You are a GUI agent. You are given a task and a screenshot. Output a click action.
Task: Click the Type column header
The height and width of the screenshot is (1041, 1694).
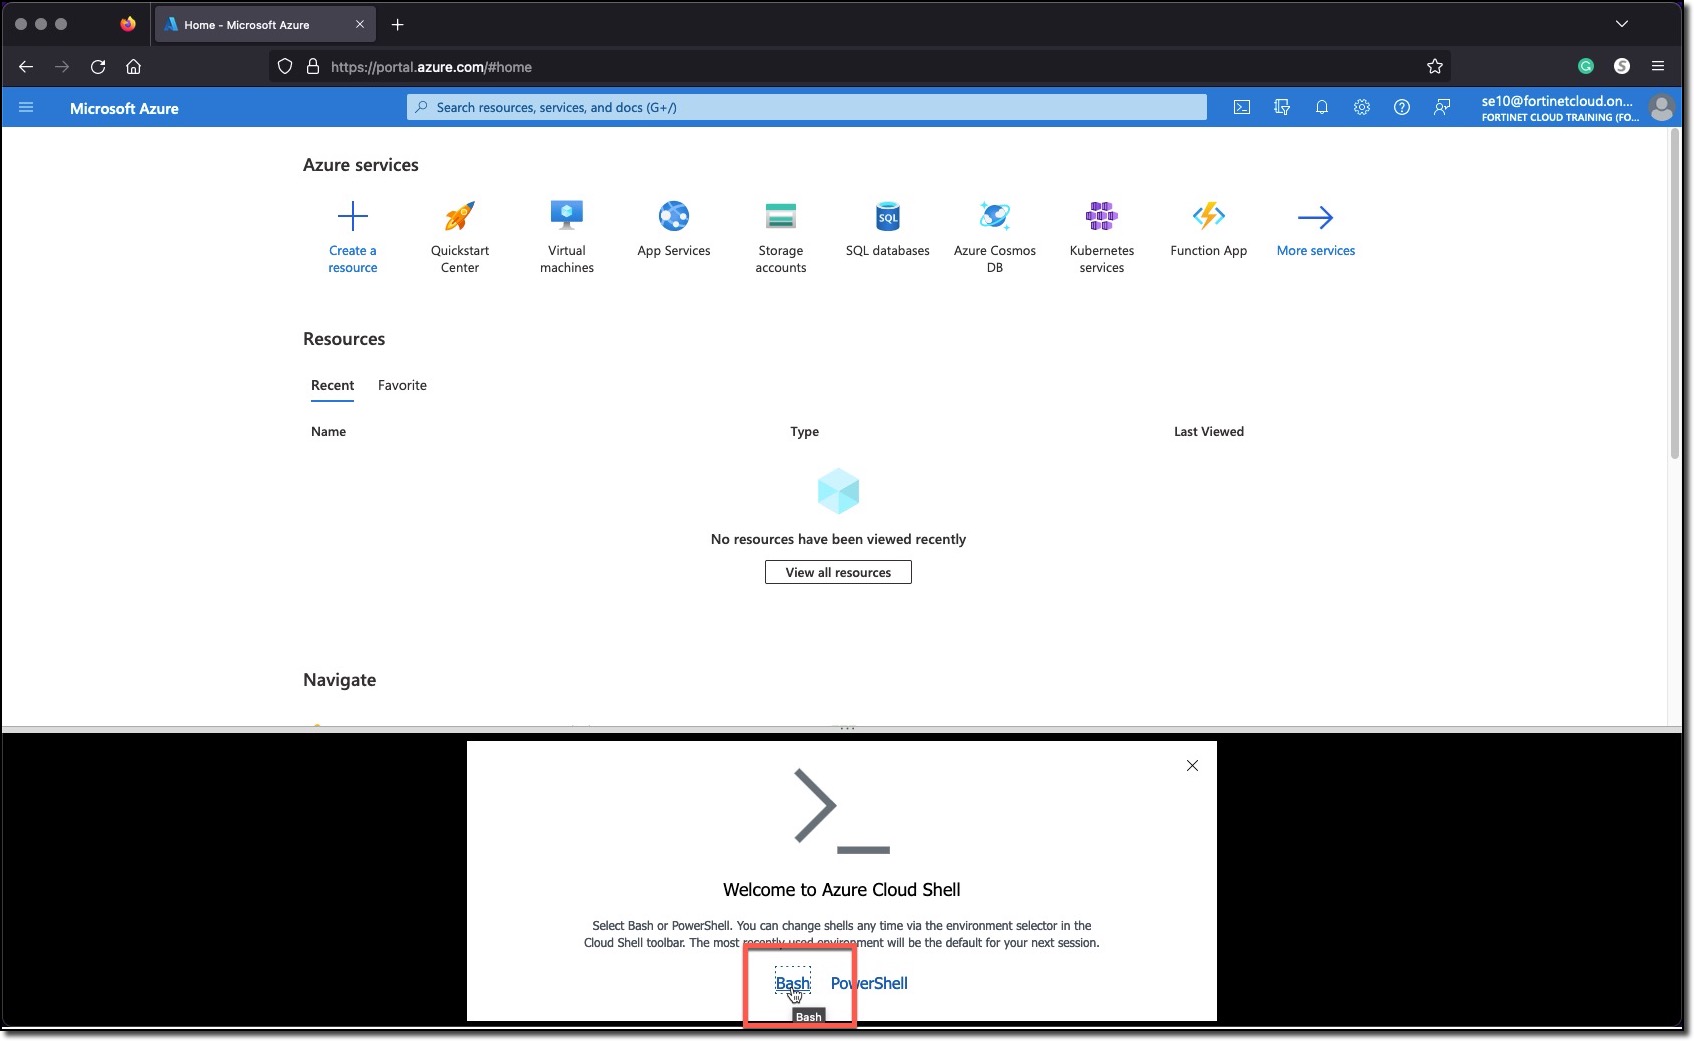pyautogui.click(x=804, y=432)
